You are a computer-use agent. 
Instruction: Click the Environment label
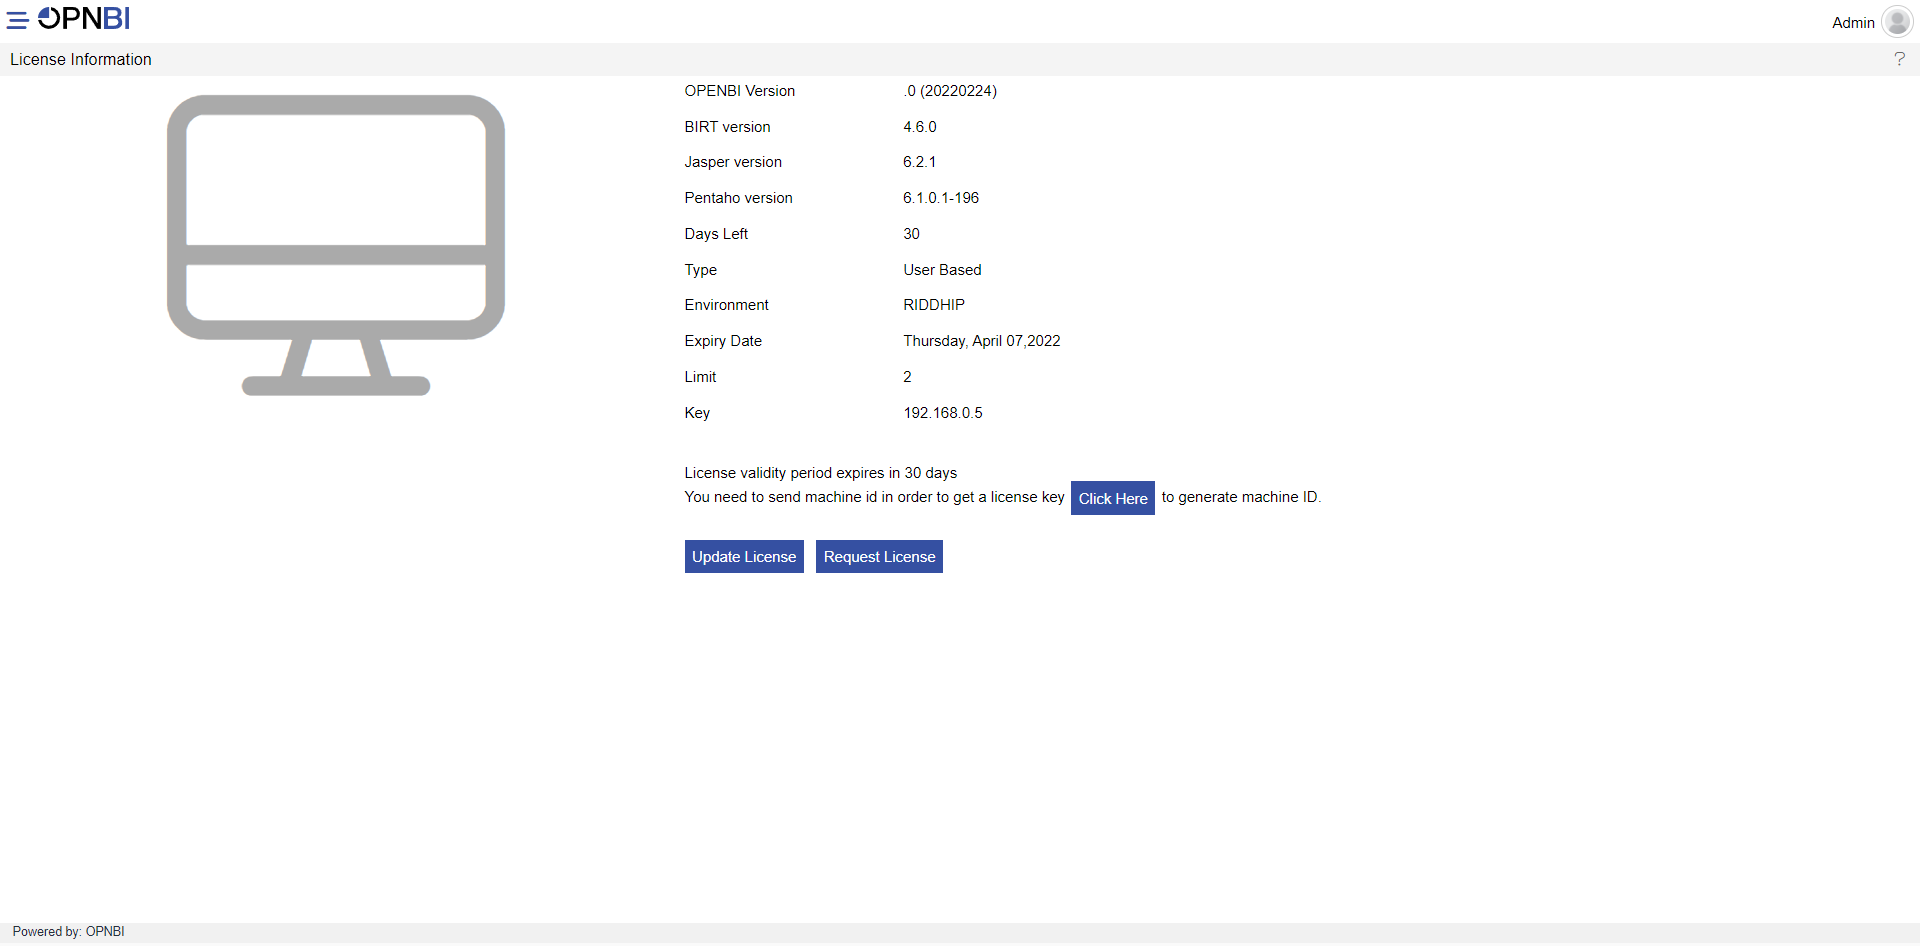(x=726, y=305)
